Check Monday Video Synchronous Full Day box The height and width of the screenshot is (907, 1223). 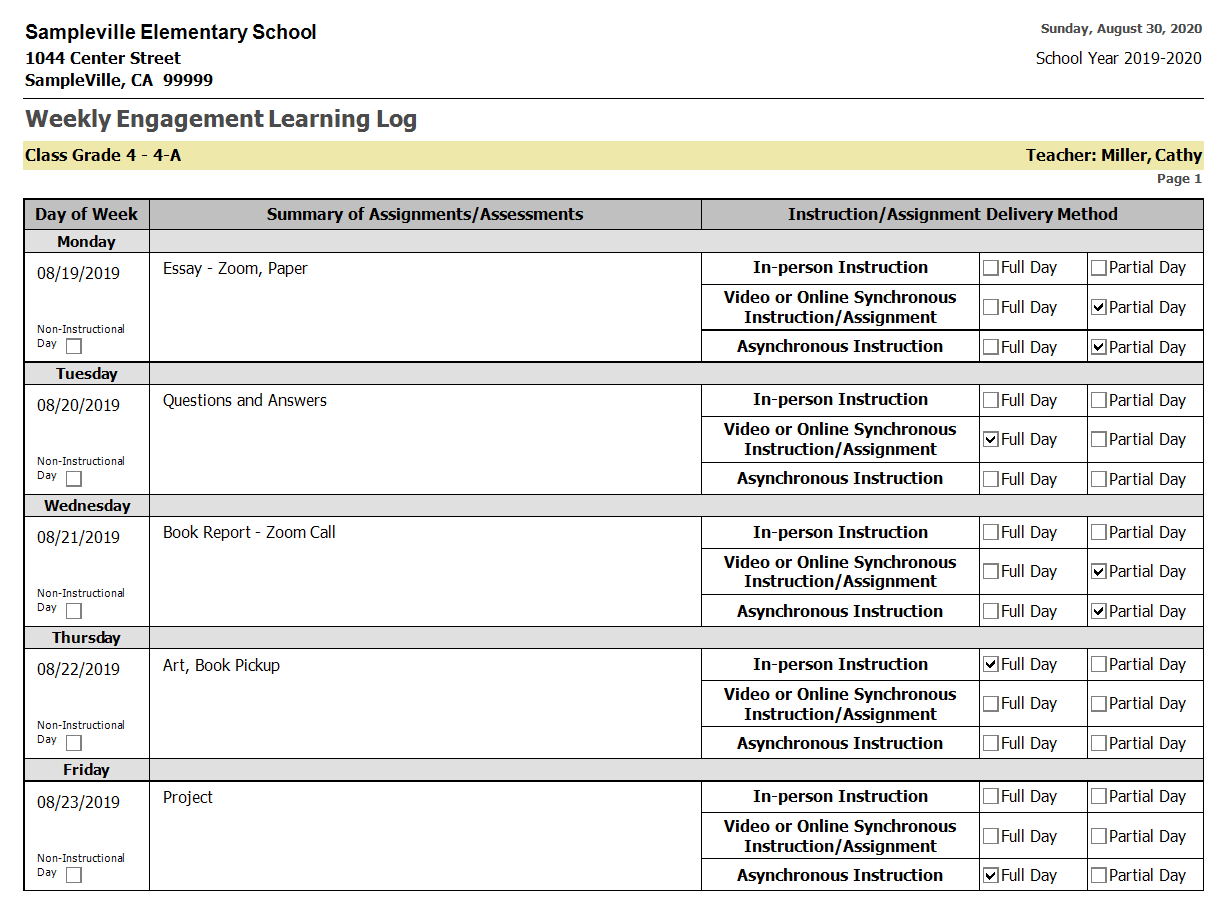tap(991, 308)
